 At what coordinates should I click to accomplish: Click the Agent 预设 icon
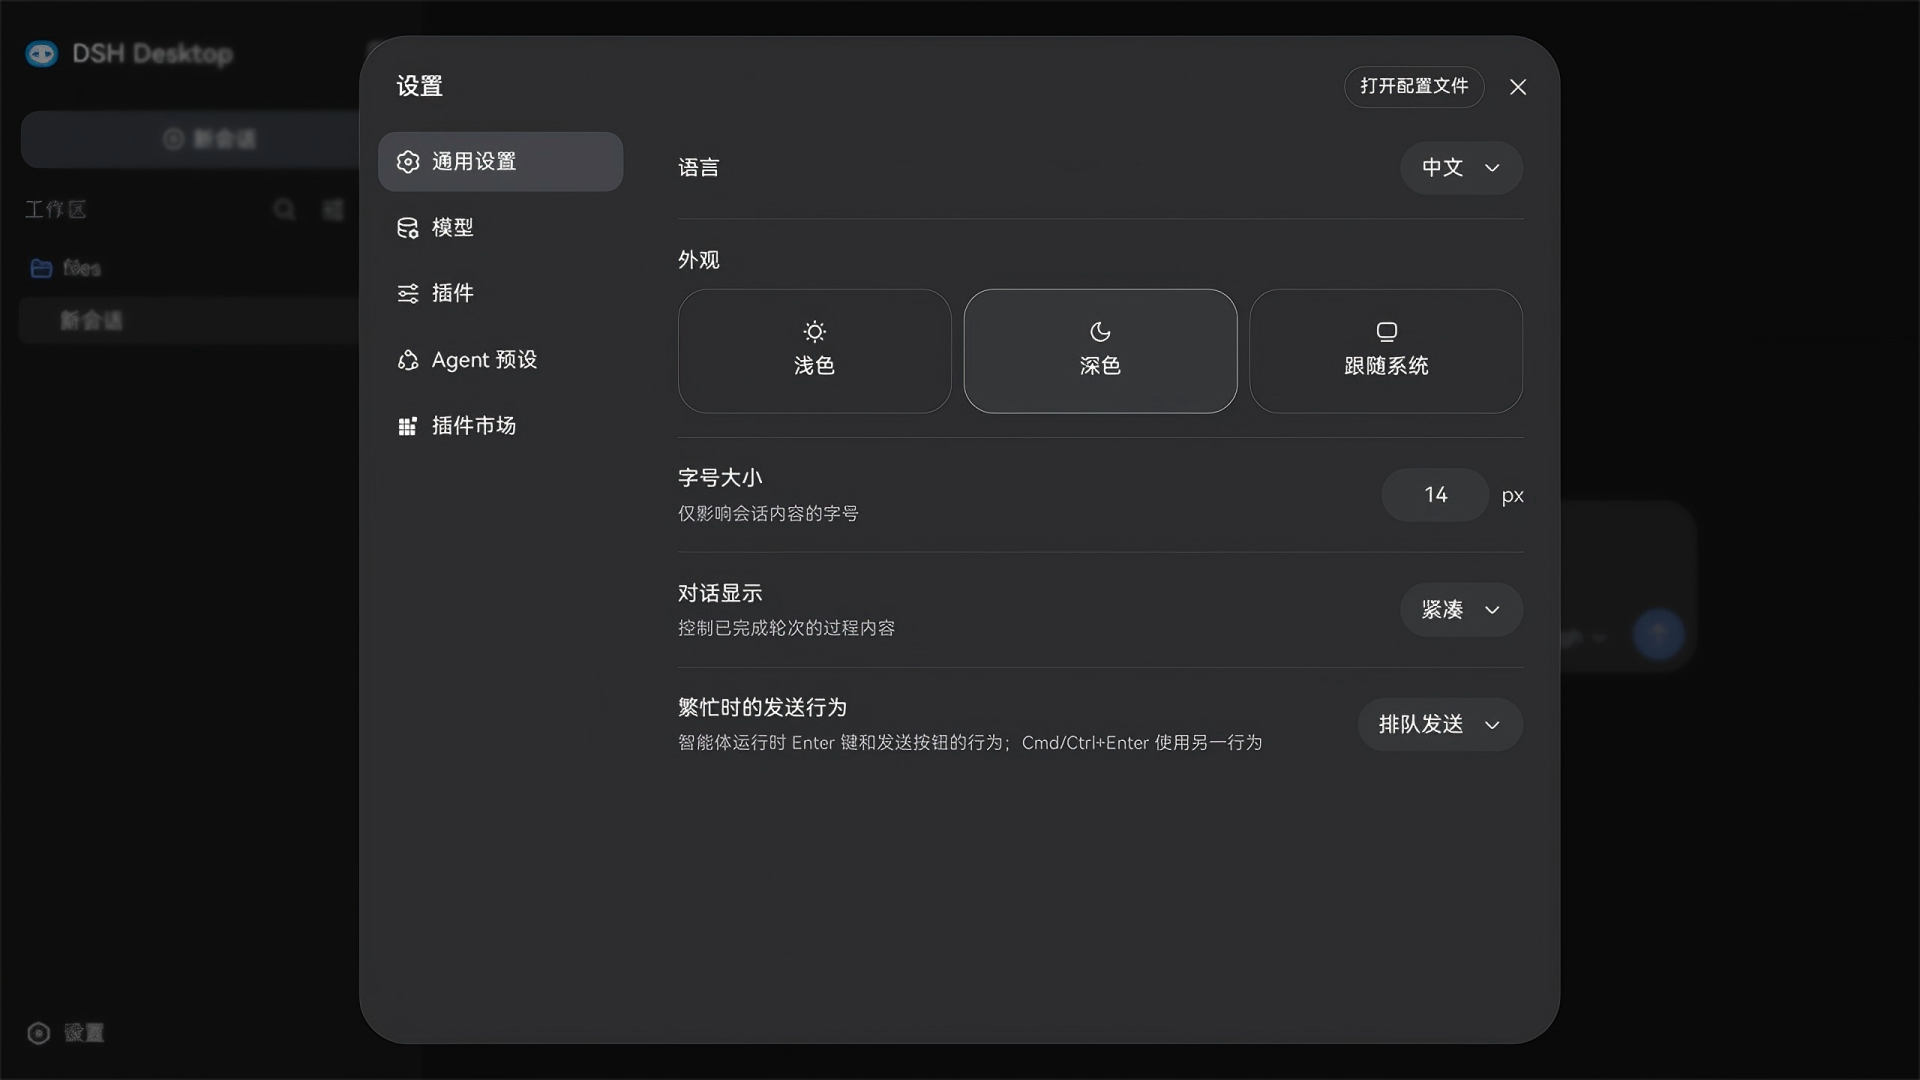tap(408, 360)
